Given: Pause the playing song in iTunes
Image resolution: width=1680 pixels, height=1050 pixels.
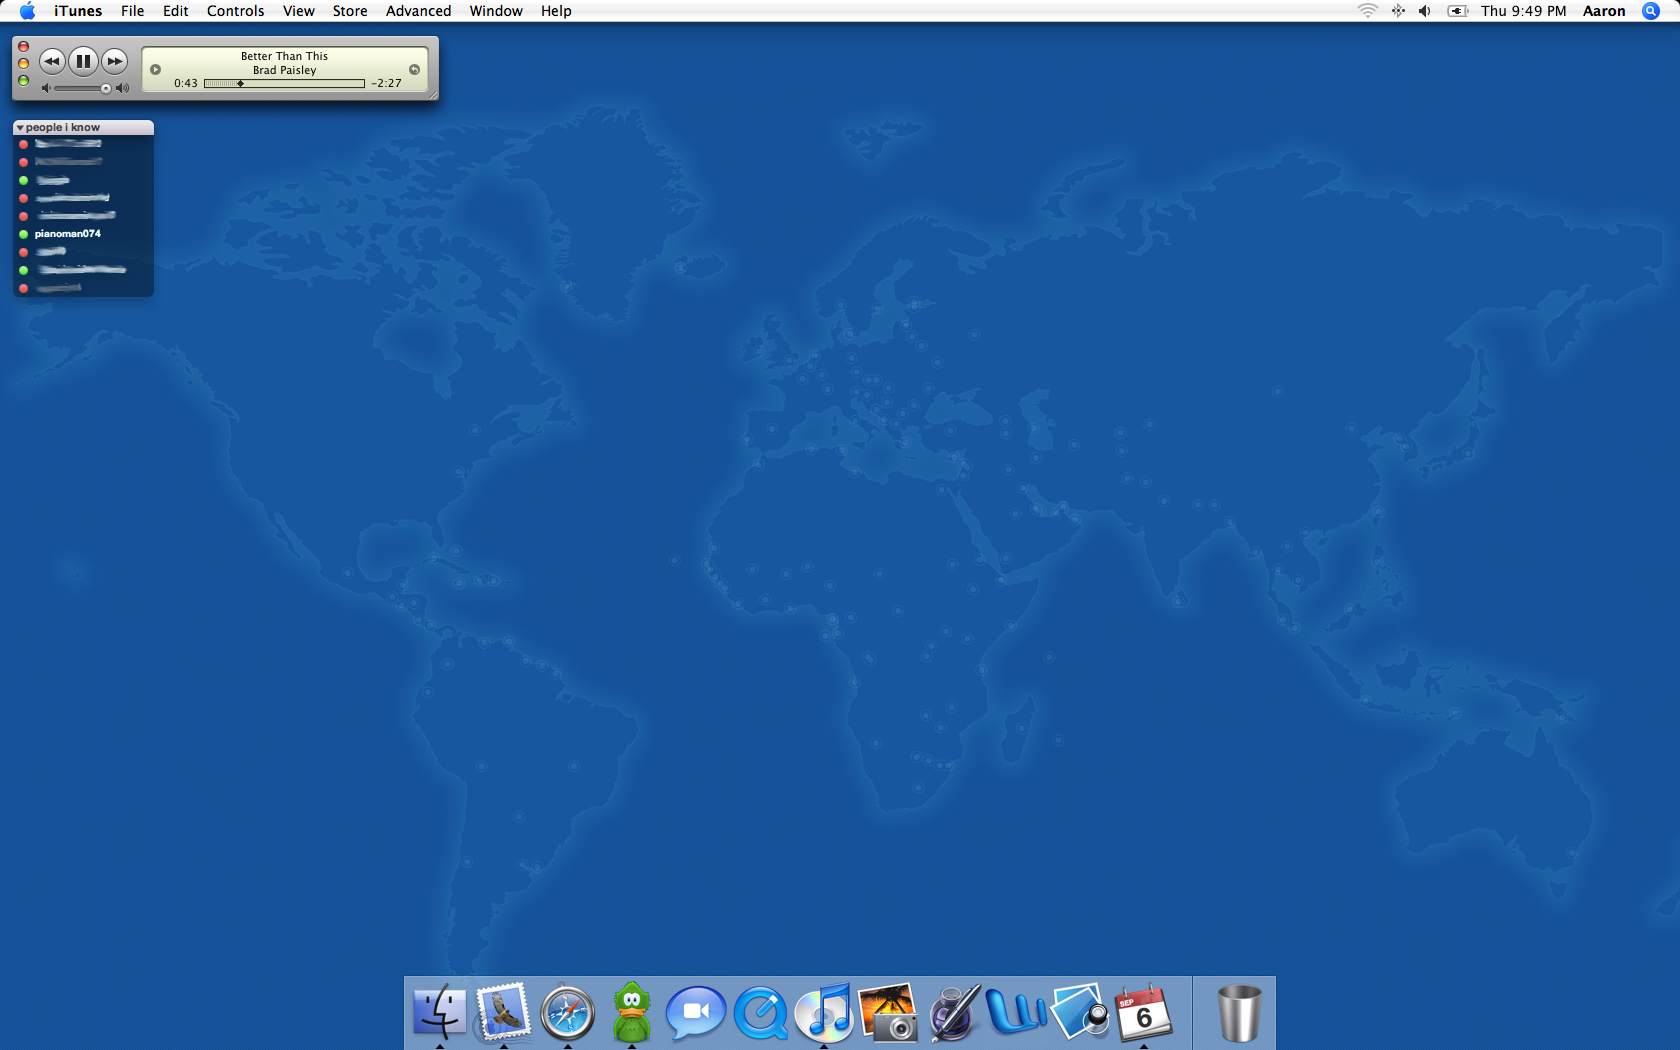Looking at the screenshot, I should coord(83,61).
